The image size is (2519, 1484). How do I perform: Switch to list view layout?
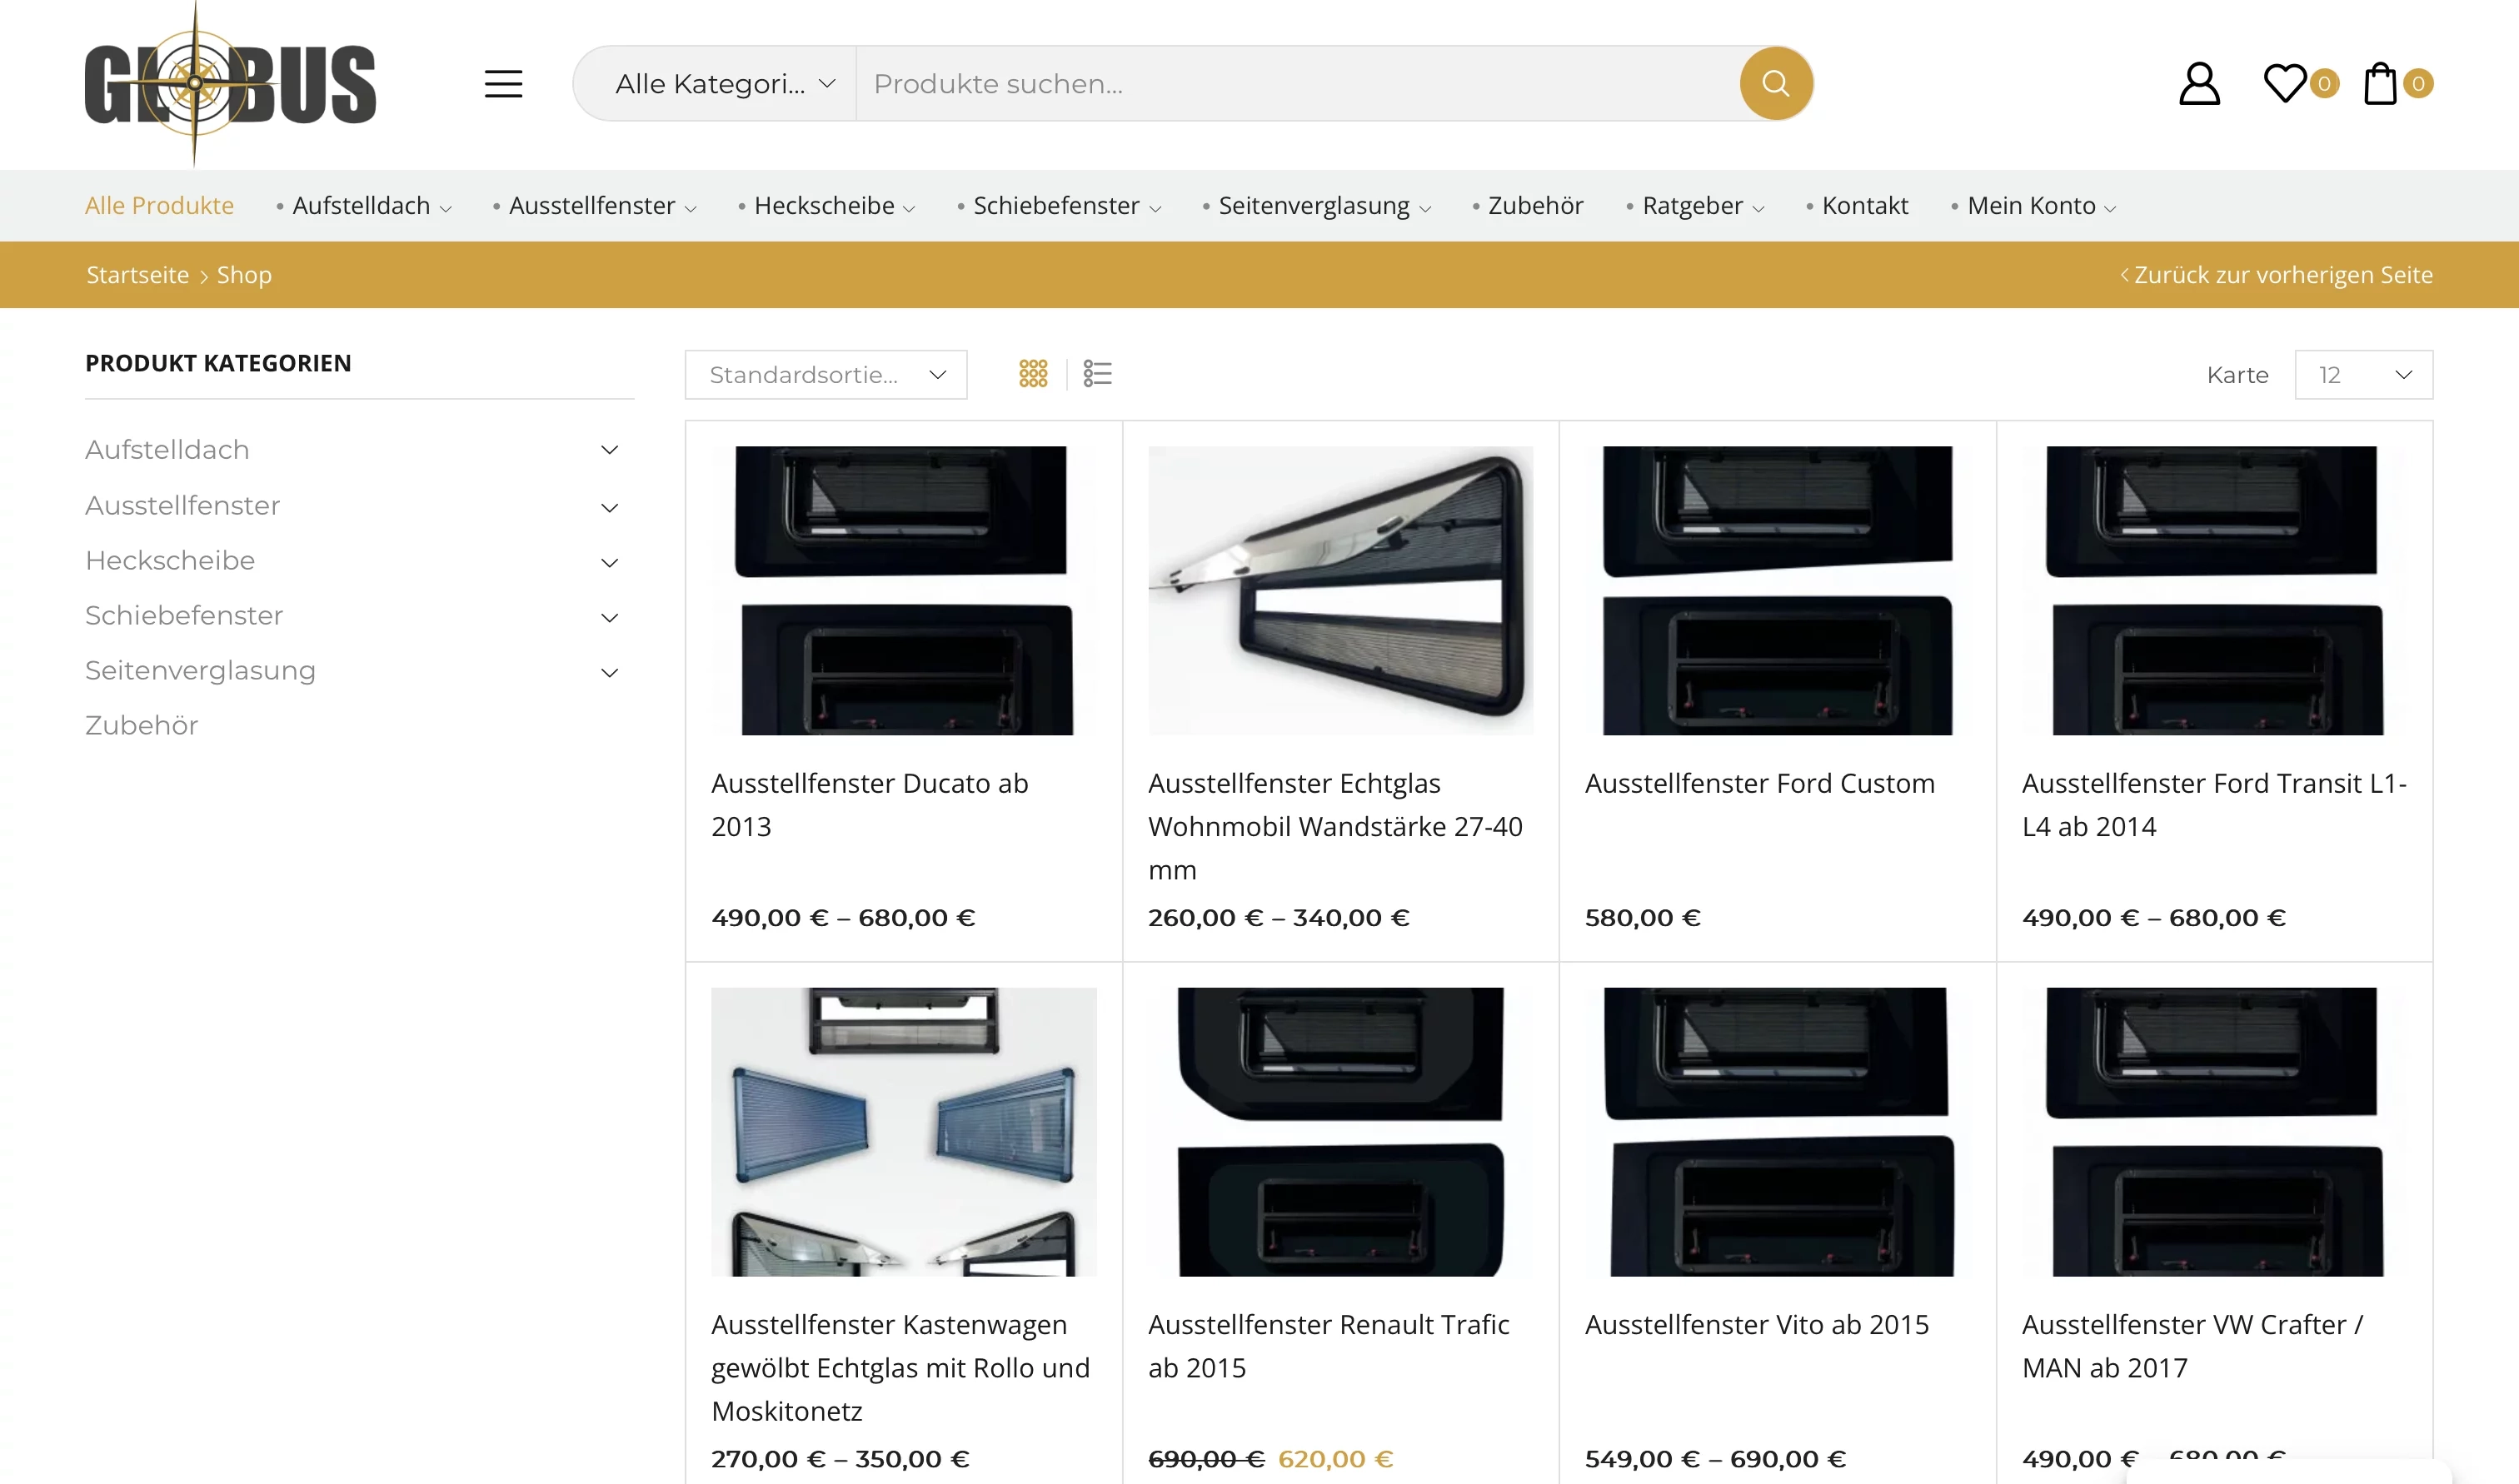tap(1097, 374)
